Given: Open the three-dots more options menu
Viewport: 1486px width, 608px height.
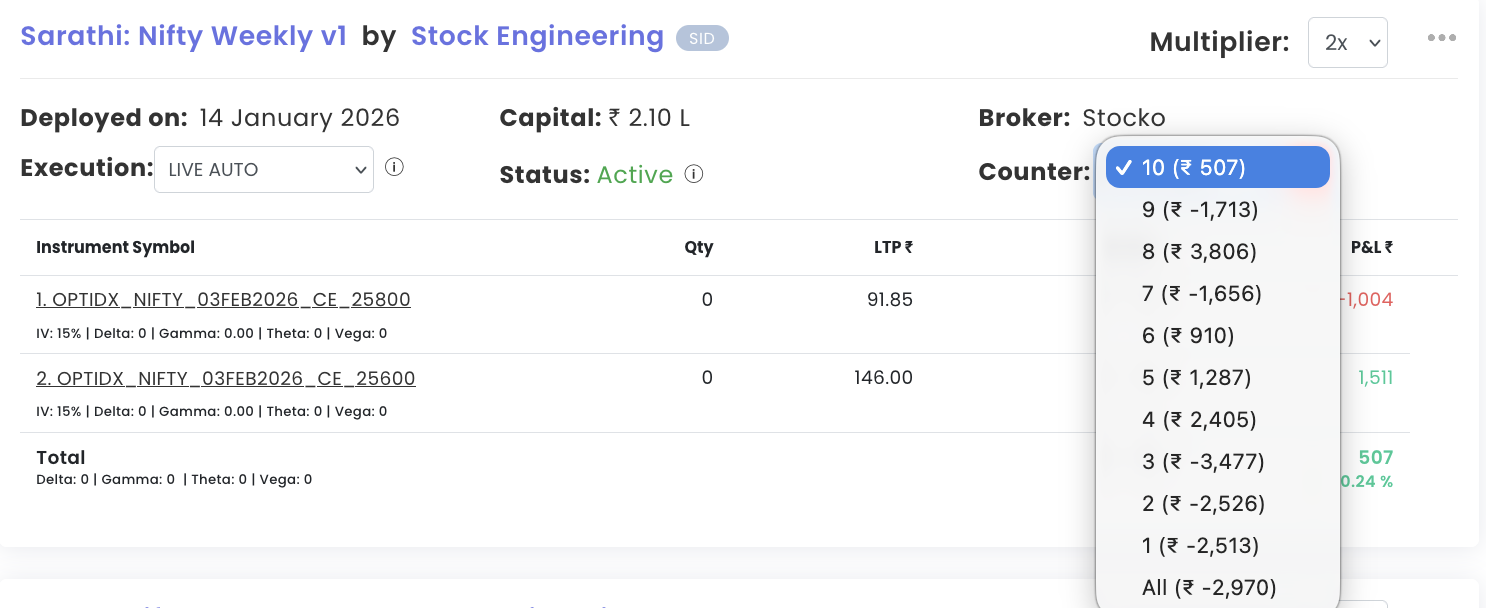Looking at the screenshot, I should click(1441, 38).
